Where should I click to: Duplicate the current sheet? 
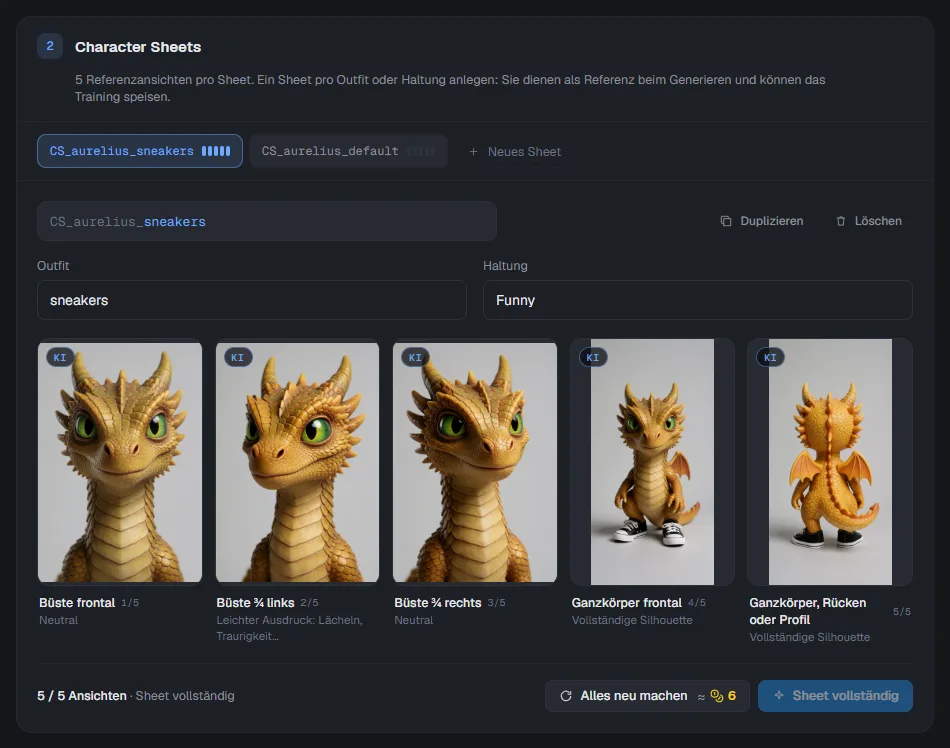[762, 221]
